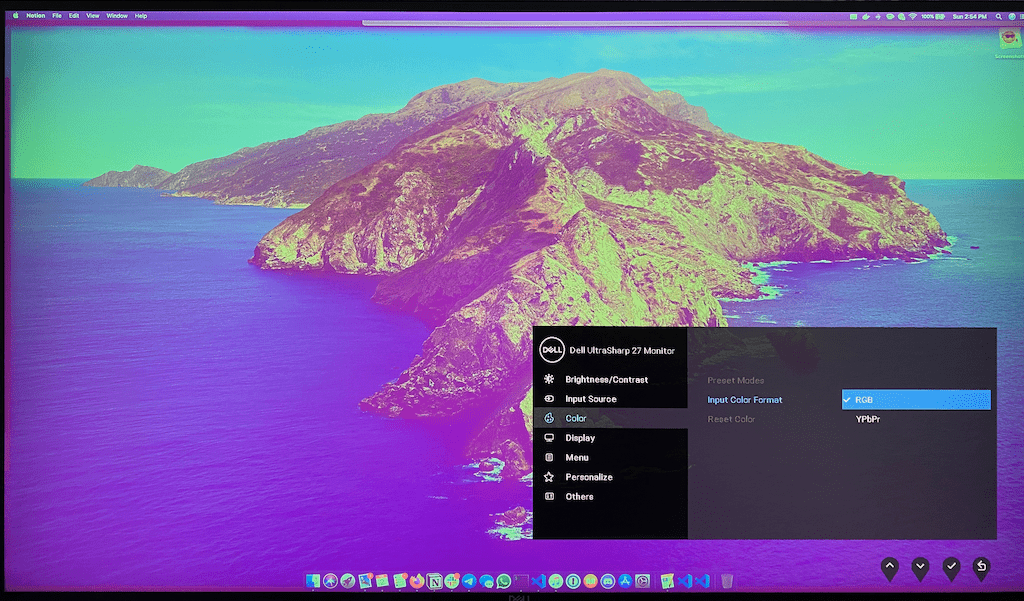
Task: Select the RGB input color format option
Action: (915, 400)
